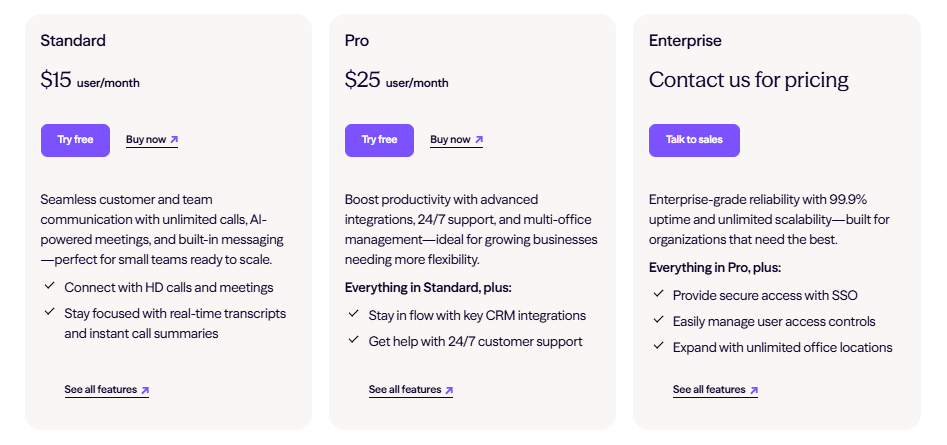Click checkmark beside manage user access controls
947x445 pixels.
point(658,320)
